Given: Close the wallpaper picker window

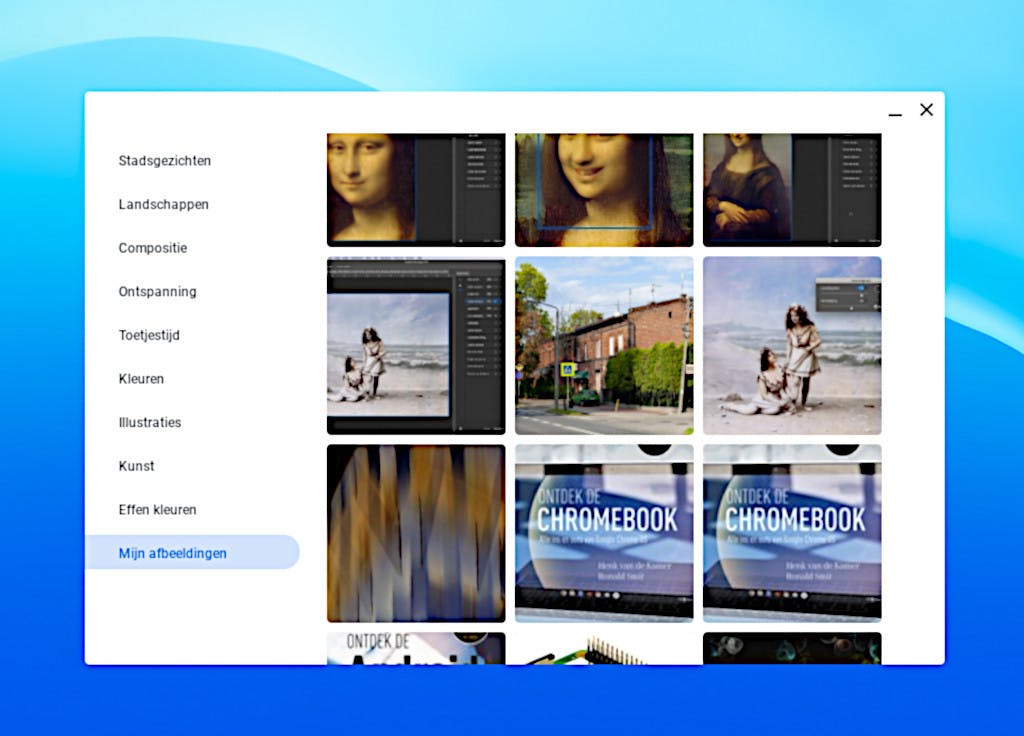Looking at the screenshot, I should (x=926, y=110).
